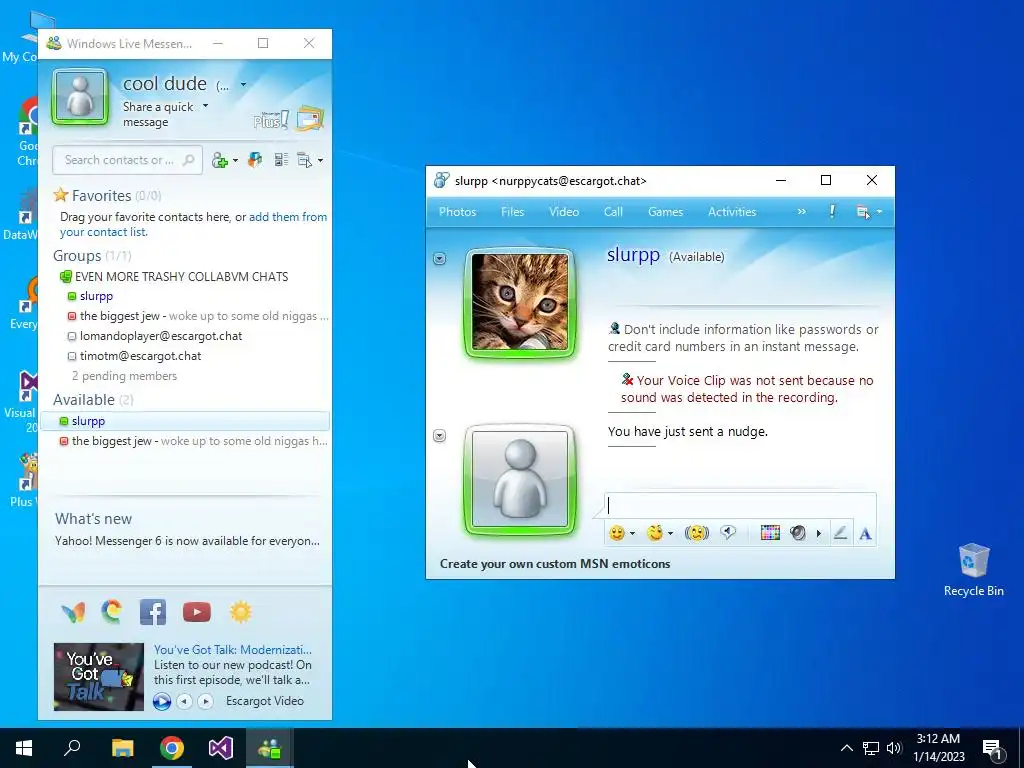Click the MSN butterfly icon at bottom
This screenshot has height=768, width=1024.
[x=73, y=612]
